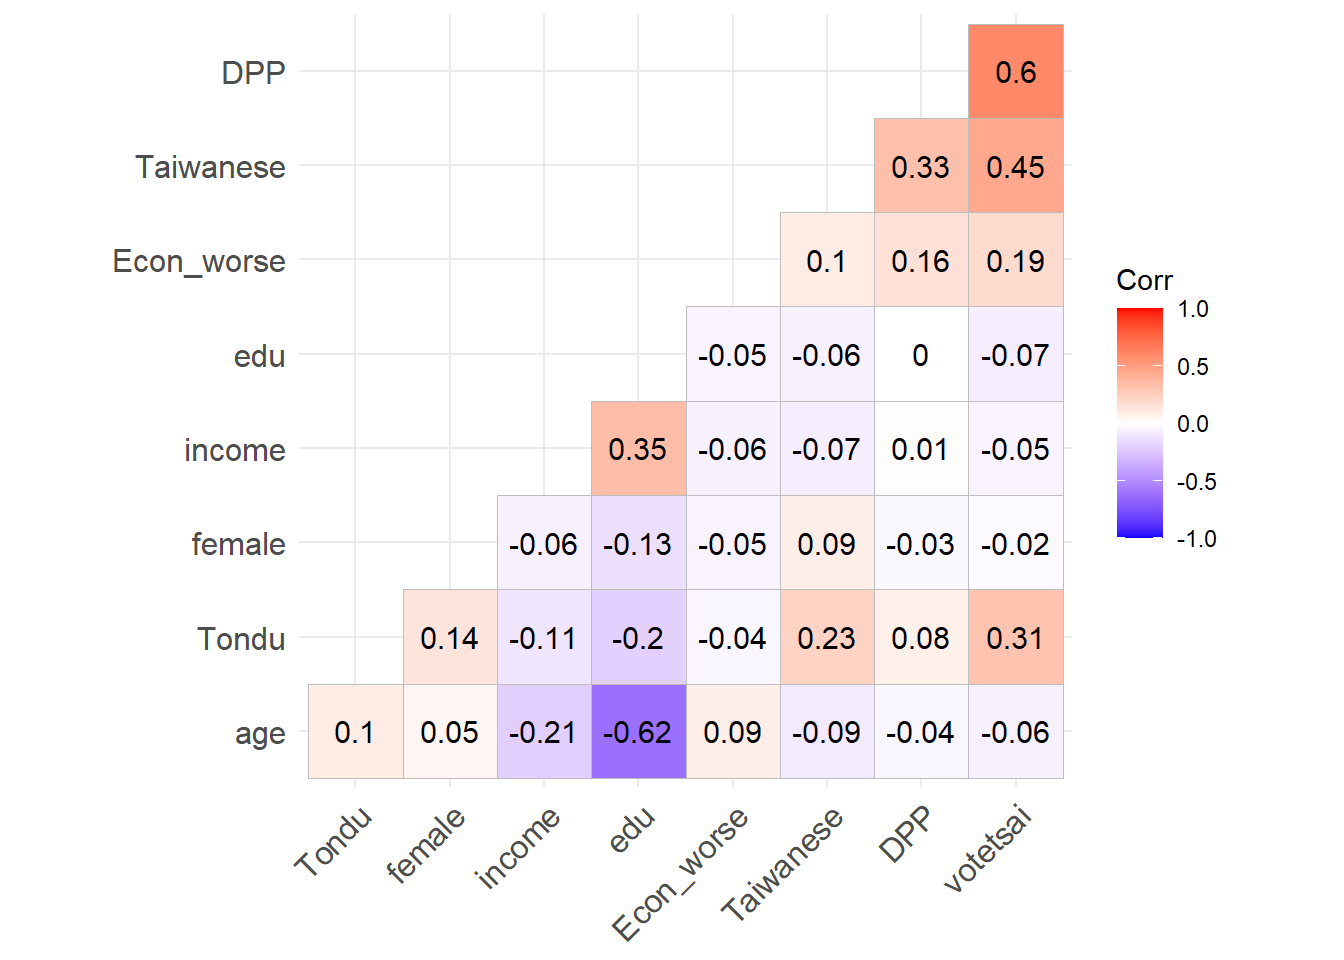
Task: Click the age–income cell showing -0.21
Action: [x=544, y=732]
